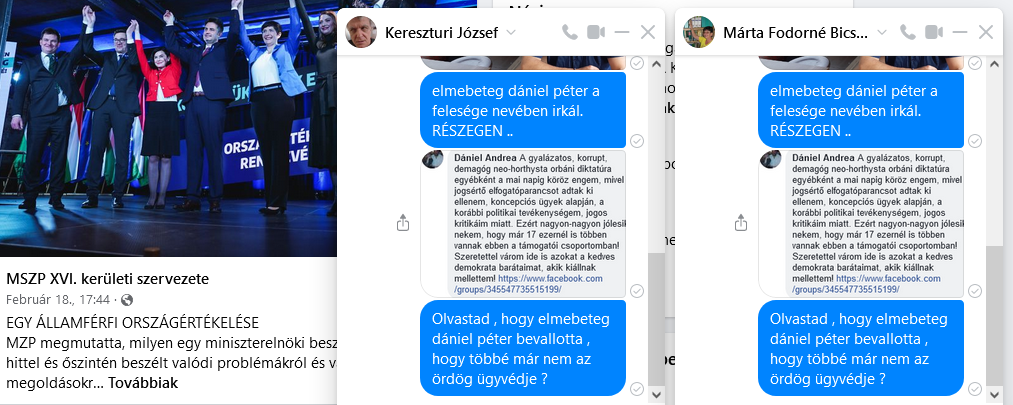This screenshot has height=405, width=1013.
Task: Click Márta Fodorné profile avatar
Action: (x=699, y=32)
